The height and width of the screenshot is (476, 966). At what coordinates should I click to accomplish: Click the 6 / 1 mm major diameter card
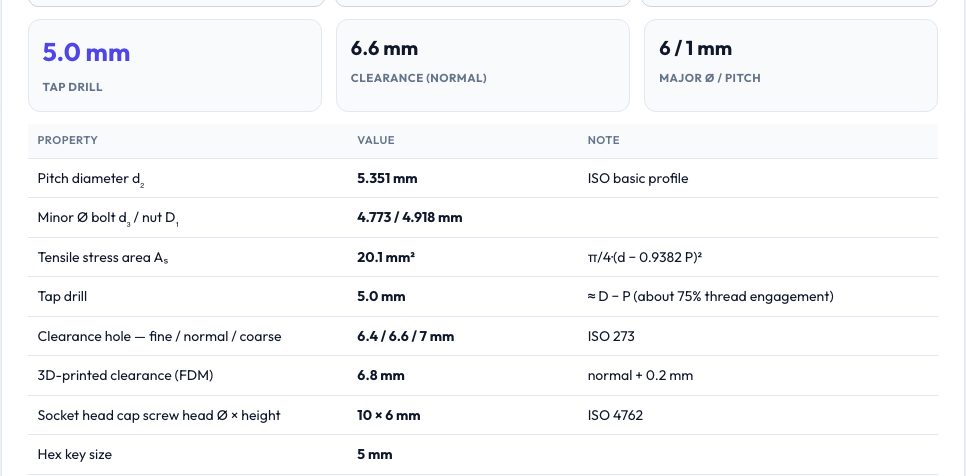coord(790,65)
